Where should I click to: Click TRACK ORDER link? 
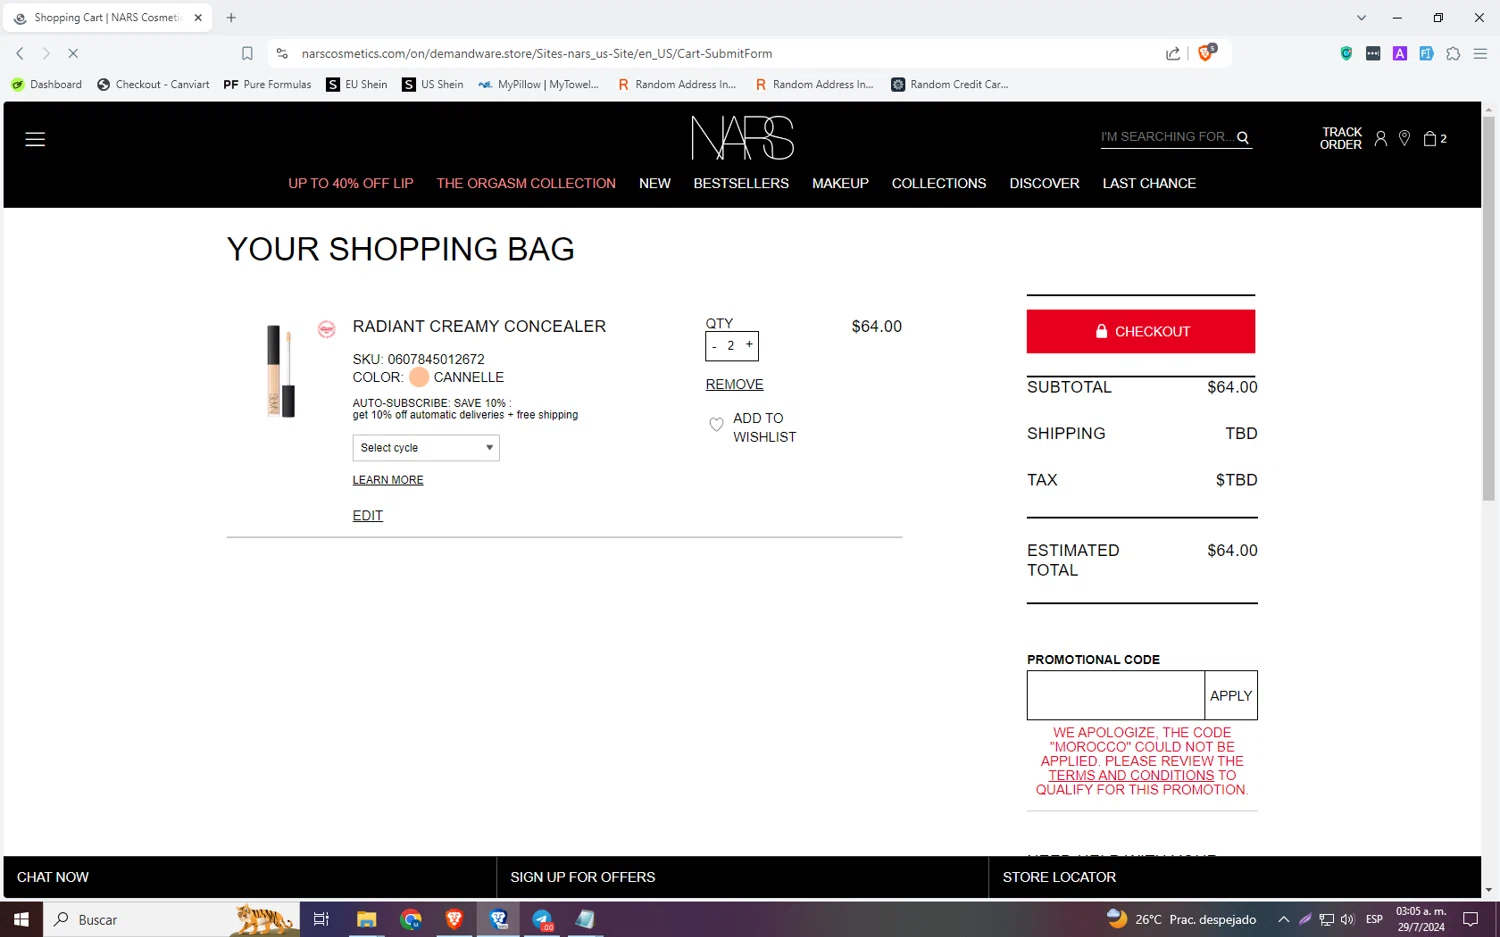(1341, 138)
